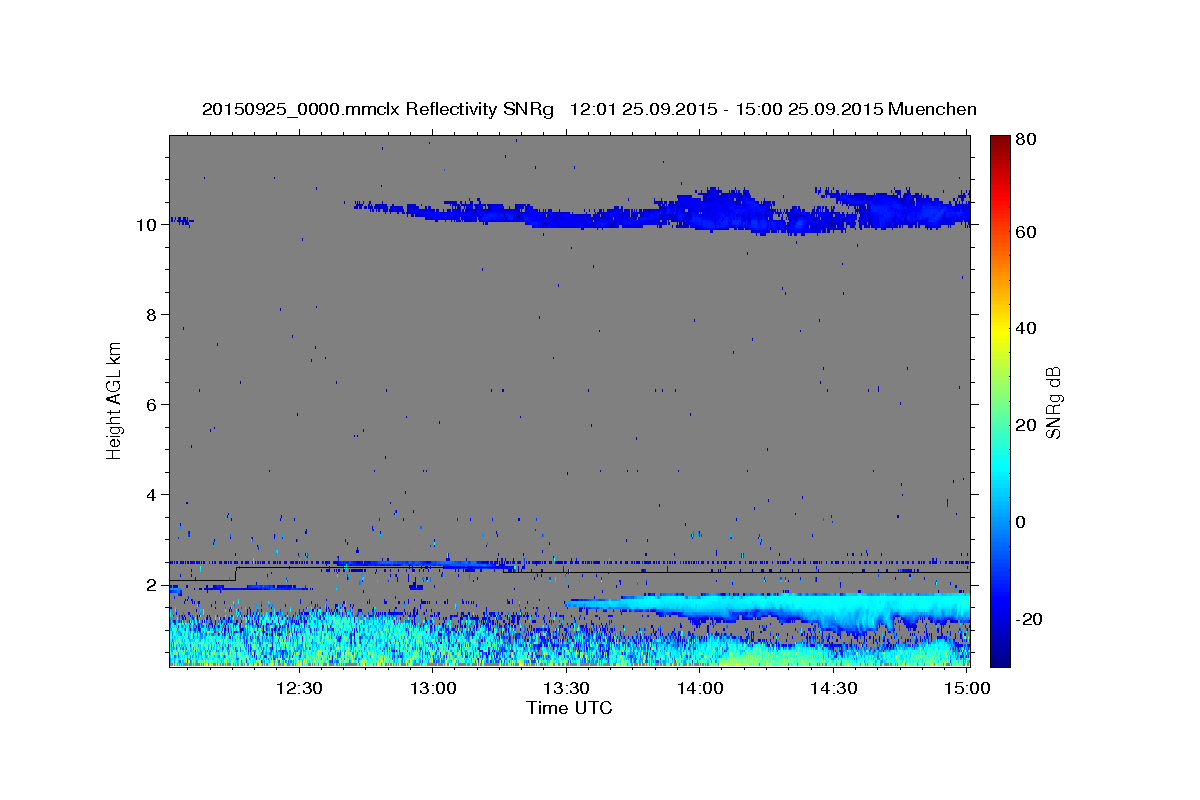Screen dimensions: 1200x800
Task: Click the 14:30 time tick label
Action: (833, 688)
